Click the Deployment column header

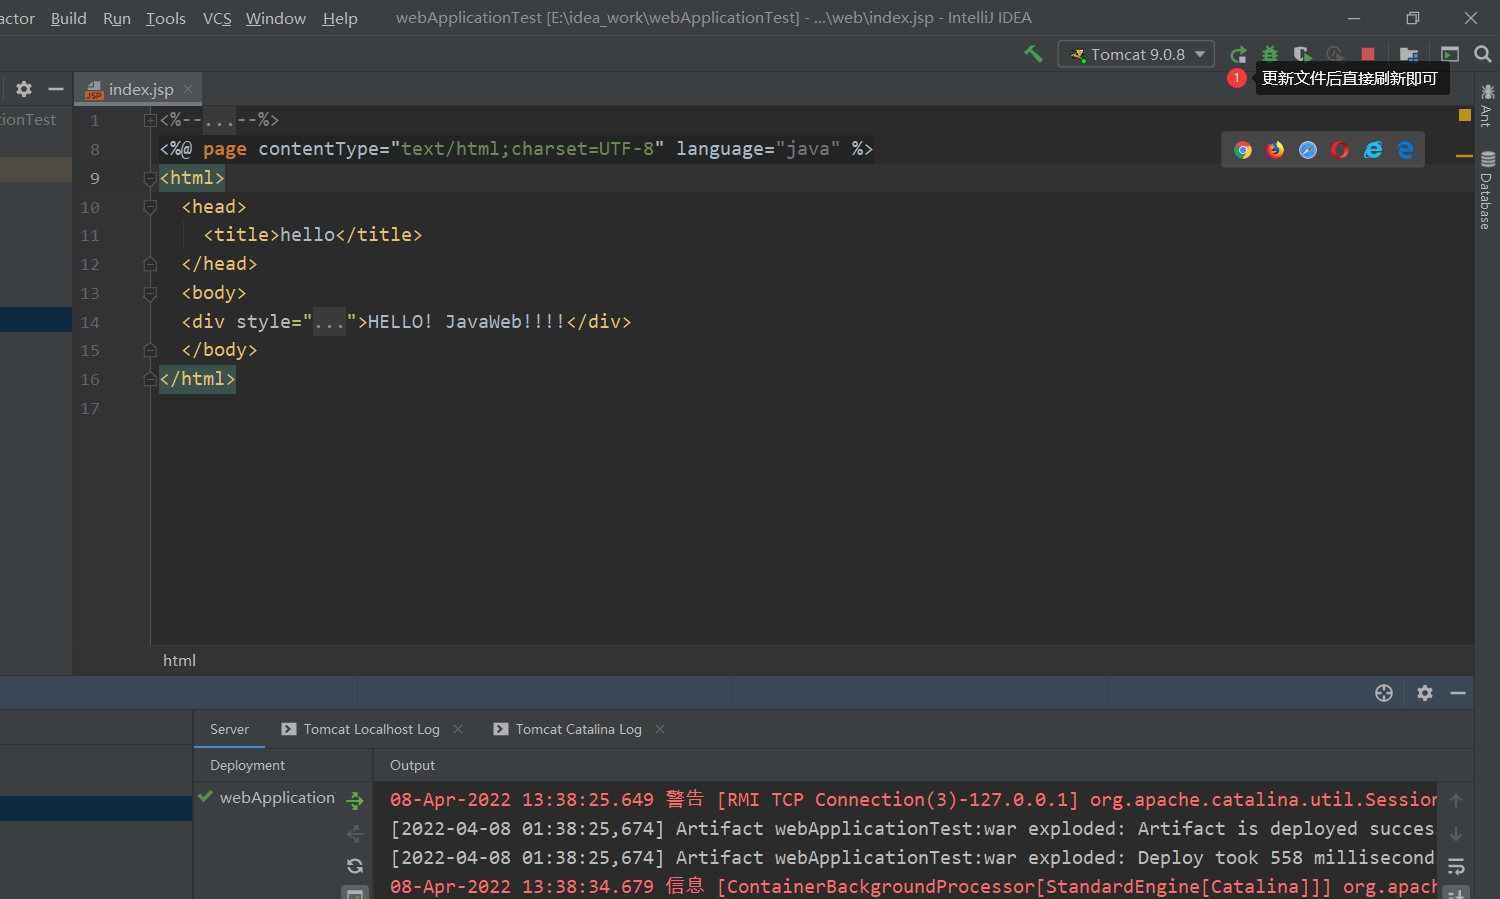point(247,765)
